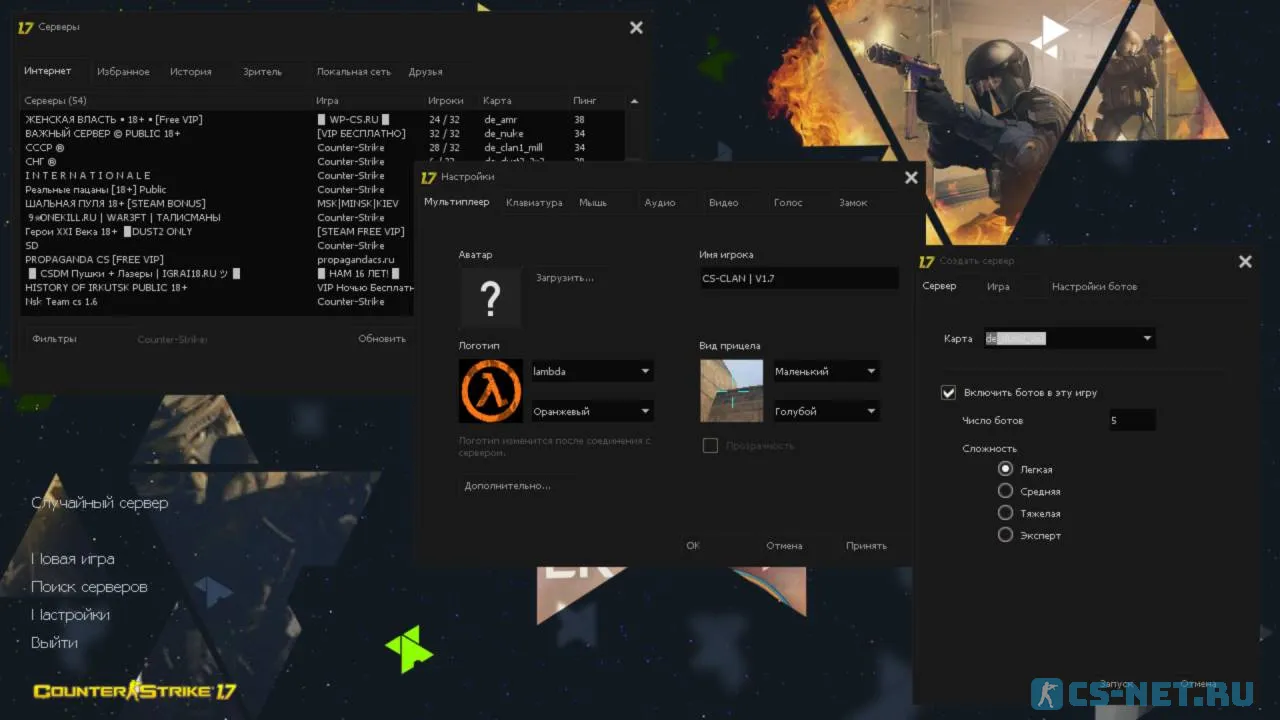Click Обновить button in Servers window
Screen dimensions: 1280x720
pos(382,339)
